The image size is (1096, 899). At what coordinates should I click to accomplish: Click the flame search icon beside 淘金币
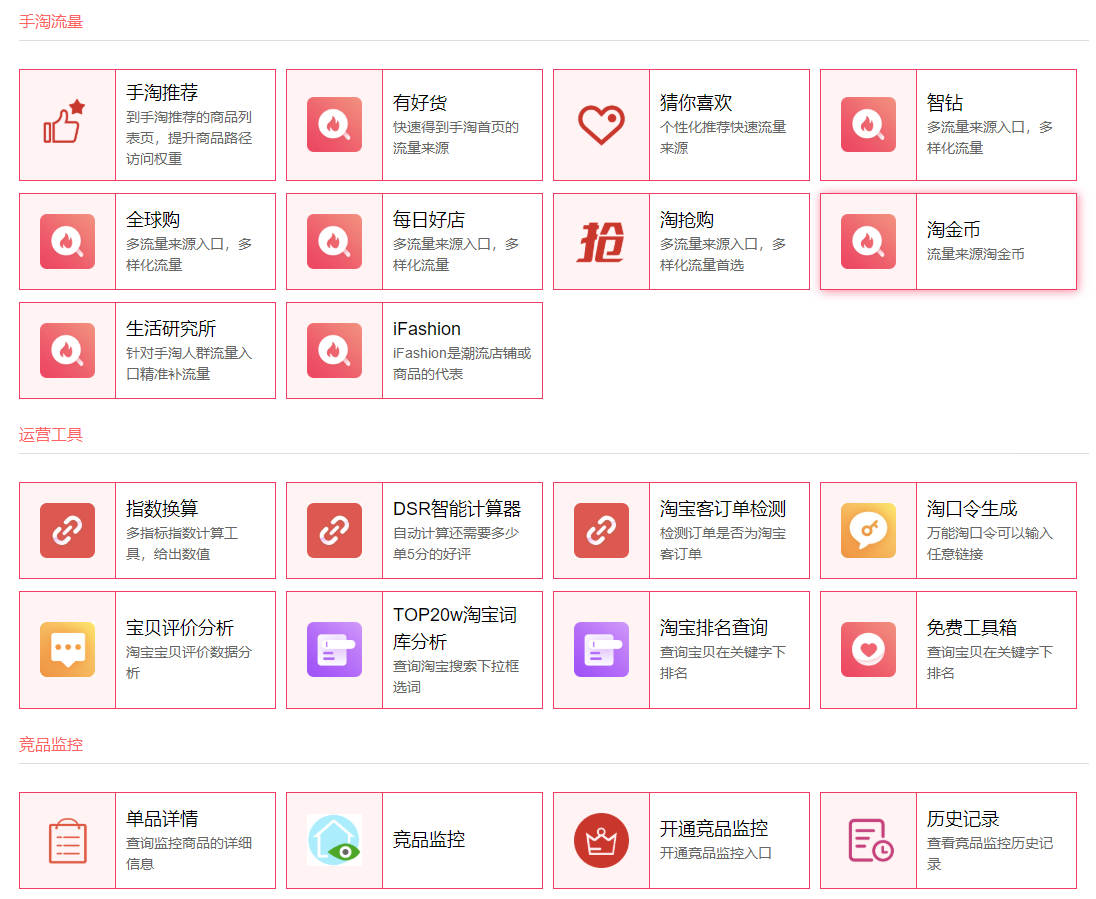[x=868, y=241]
